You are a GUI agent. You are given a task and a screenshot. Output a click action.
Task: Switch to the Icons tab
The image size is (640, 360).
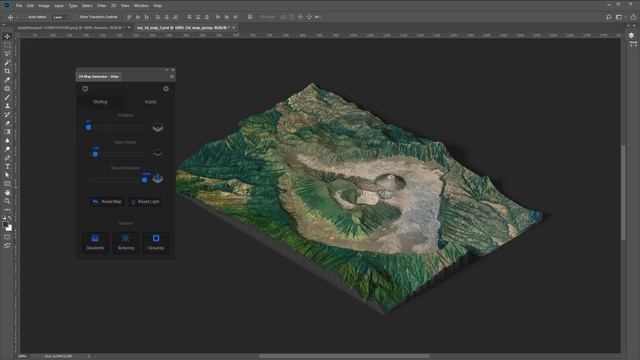(150, 102)
